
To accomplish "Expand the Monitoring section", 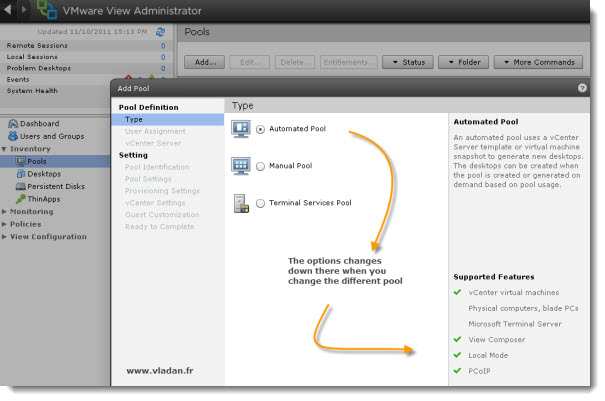I will 4,211.
